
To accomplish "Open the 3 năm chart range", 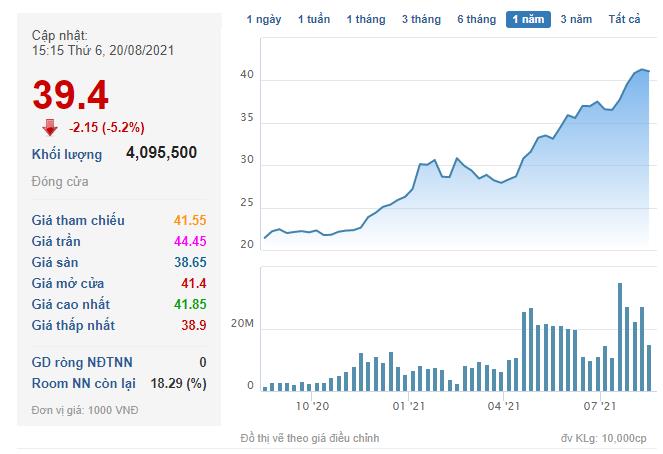I will (576, 19).
